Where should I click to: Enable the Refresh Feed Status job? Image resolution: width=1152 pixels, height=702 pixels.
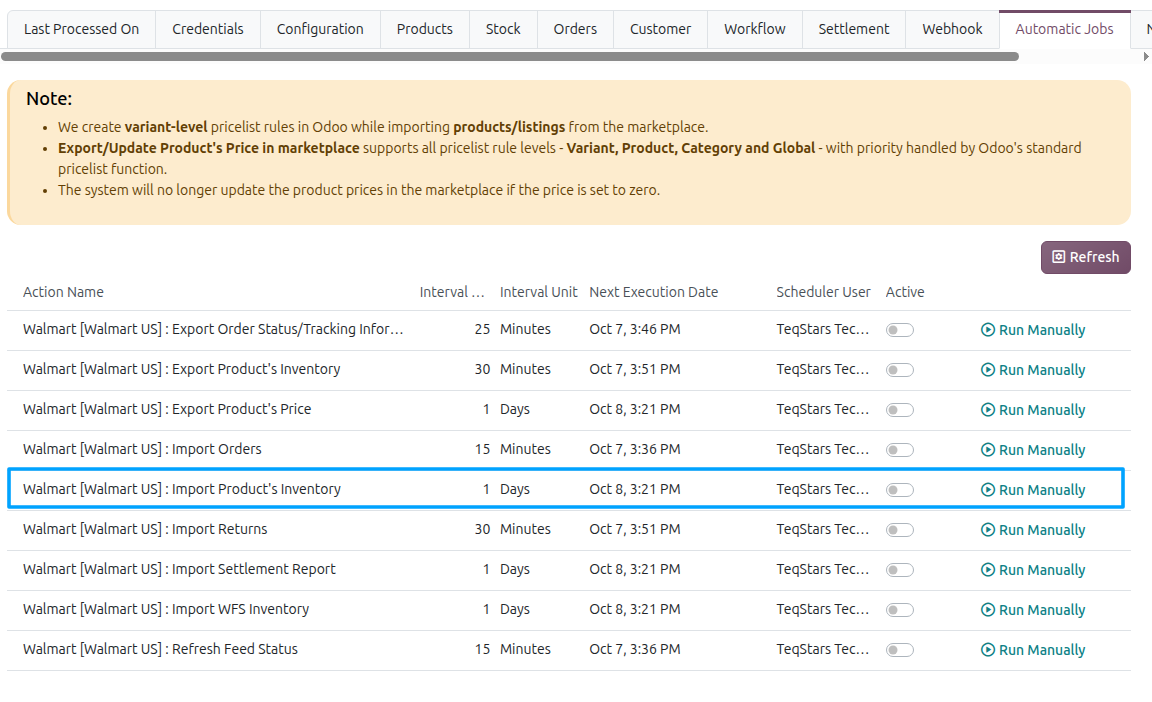click(x=899, y=650)
